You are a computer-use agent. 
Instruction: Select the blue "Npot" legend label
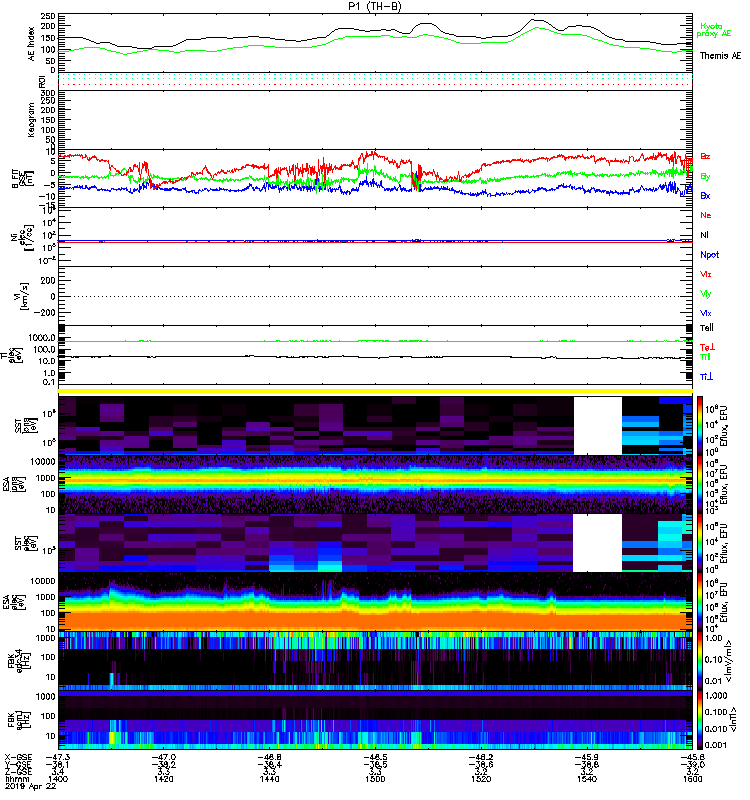pos(710,255)
